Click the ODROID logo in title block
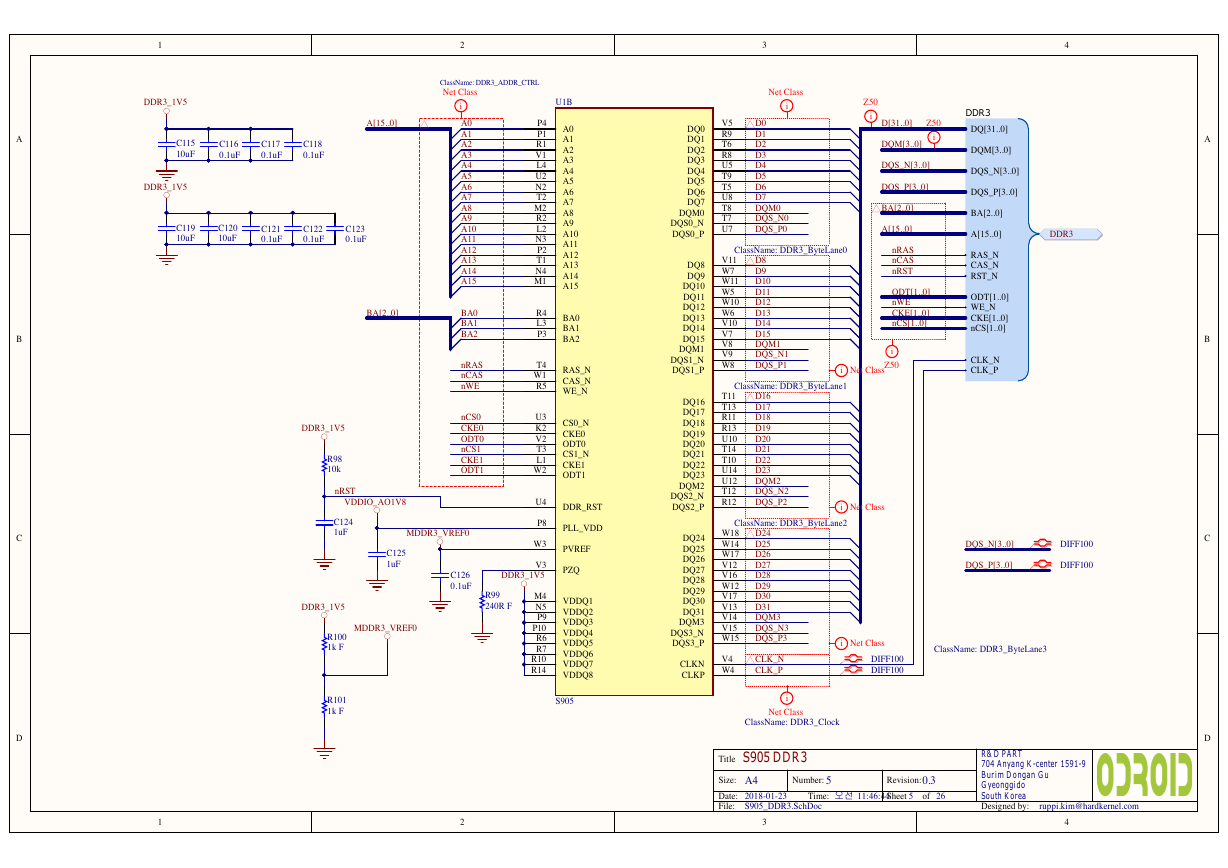Viewport: 1228px width, 868px height. pos(1145,773)
